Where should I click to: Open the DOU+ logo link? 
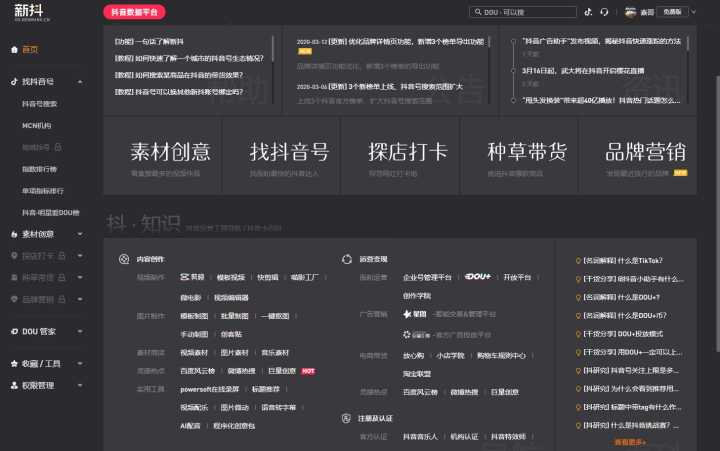478,276
